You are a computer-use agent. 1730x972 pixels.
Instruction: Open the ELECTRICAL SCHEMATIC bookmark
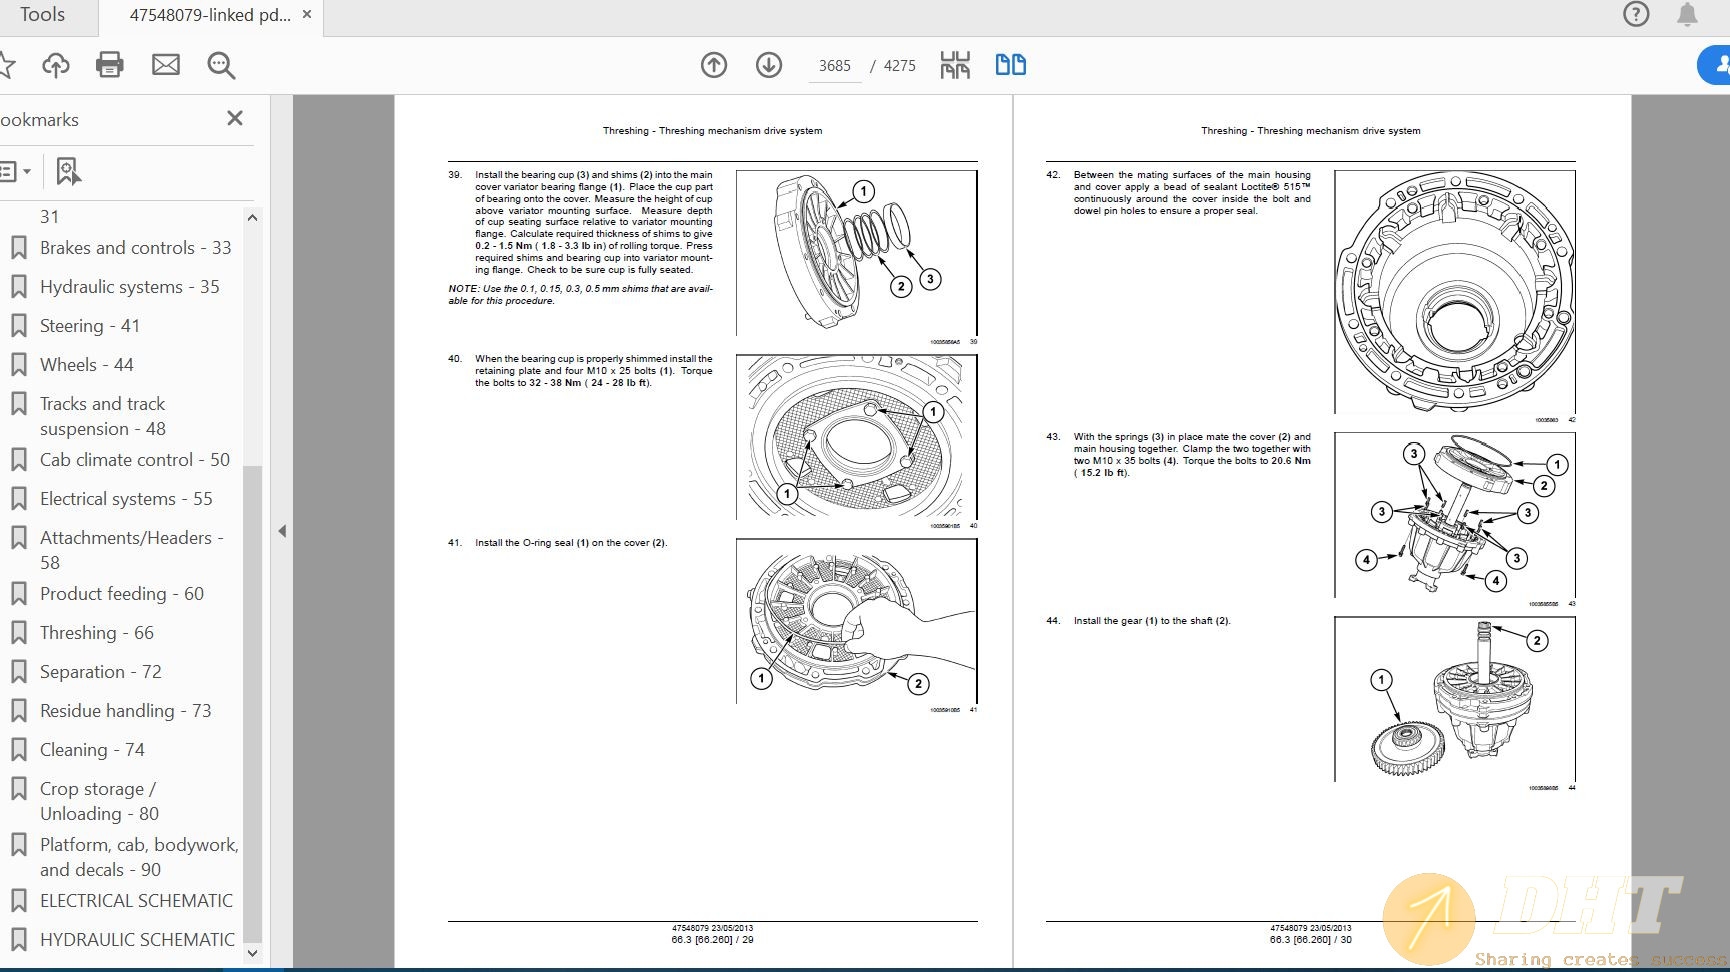(136, 901)
